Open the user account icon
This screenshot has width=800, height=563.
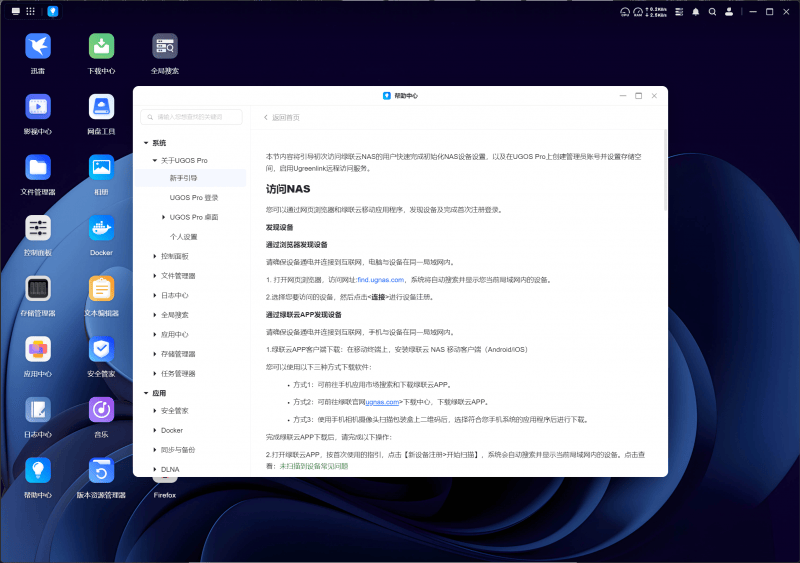pyautogui.click(x=729, y=12)
